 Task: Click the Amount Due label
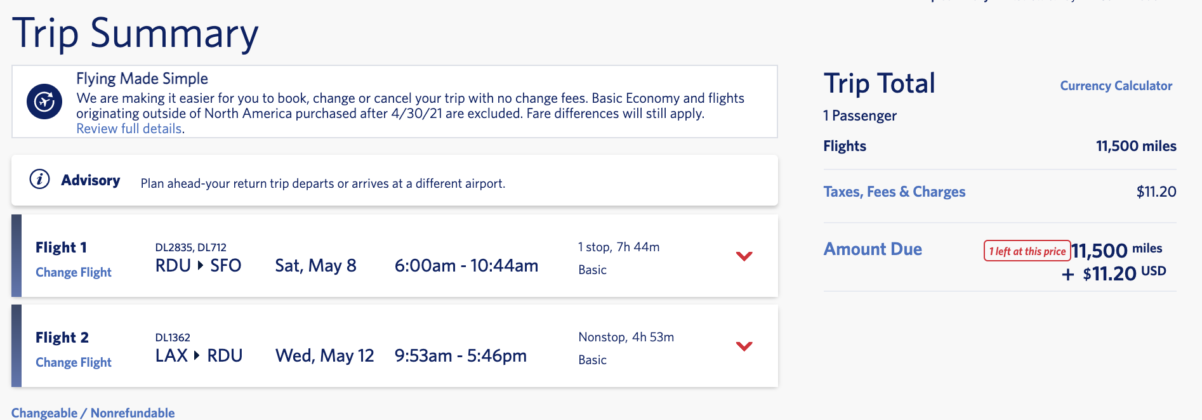(872, 249)
